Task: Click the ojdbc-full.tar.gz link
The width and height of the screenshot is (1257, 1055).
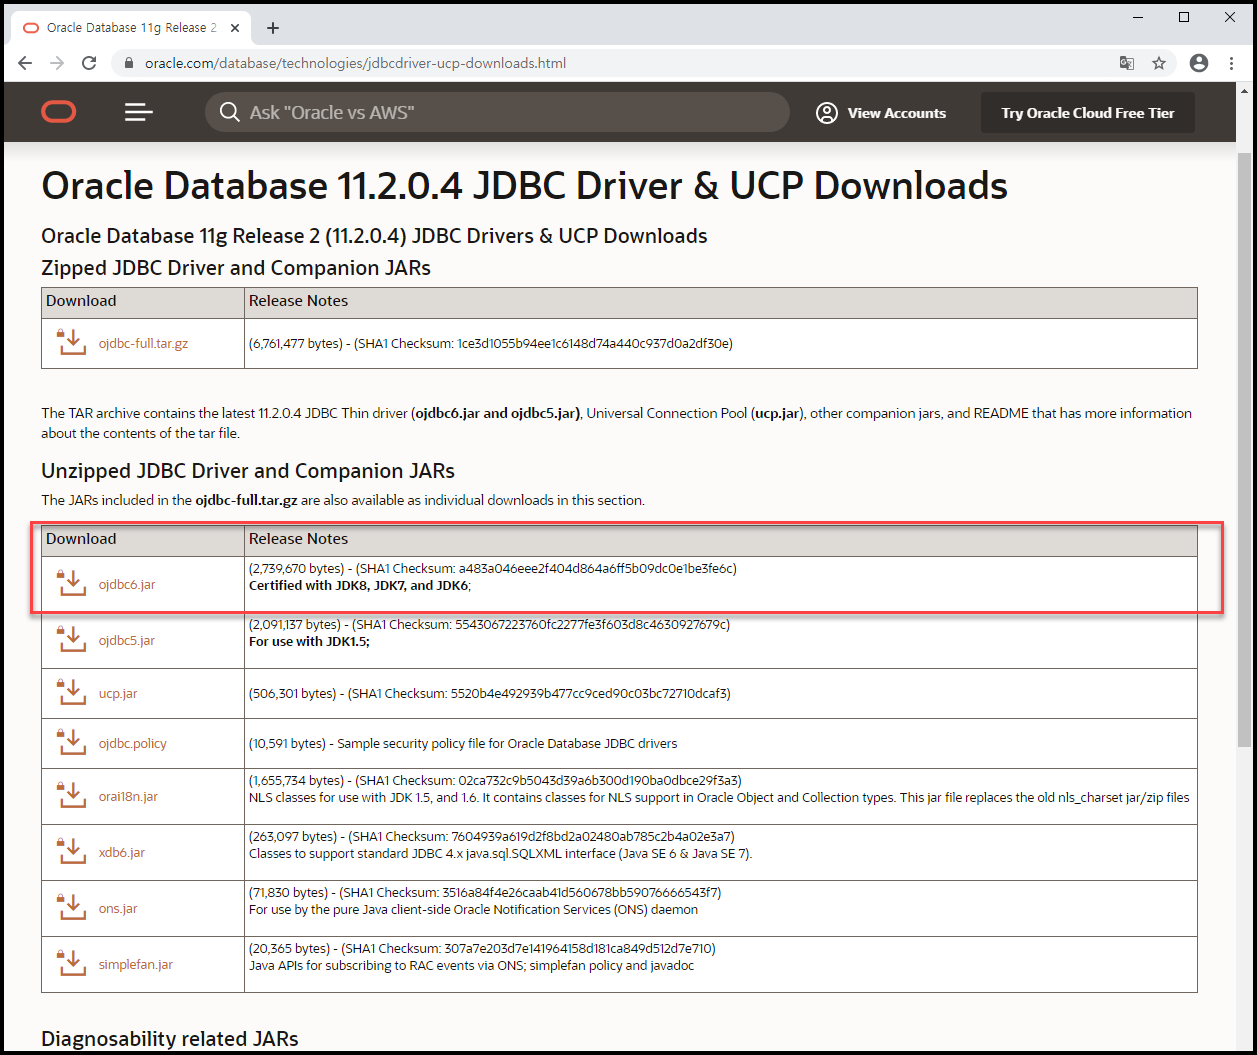Action: (144, 343)
